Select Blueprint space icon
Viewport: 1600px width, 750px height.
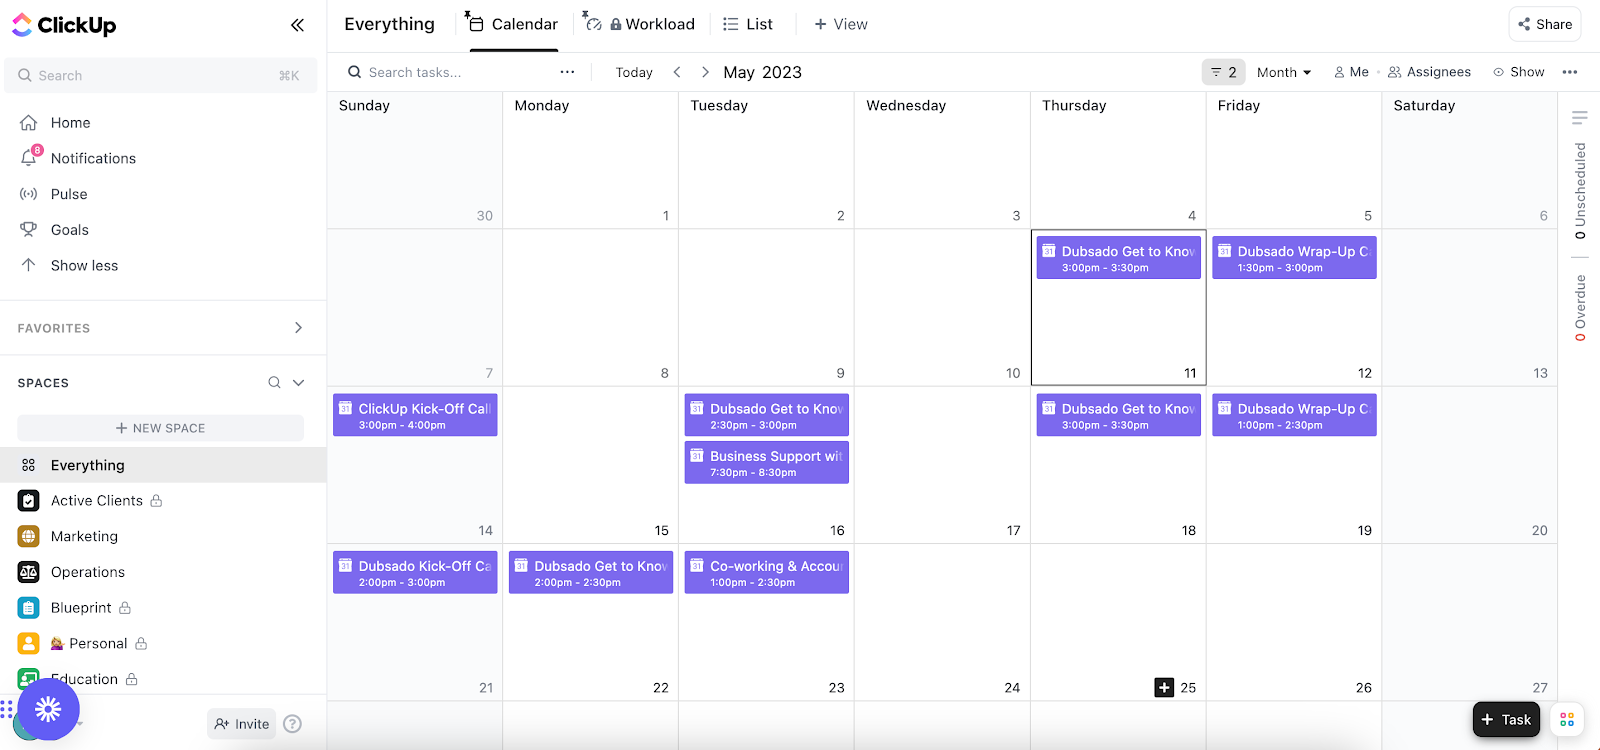[x=29, y=608]
